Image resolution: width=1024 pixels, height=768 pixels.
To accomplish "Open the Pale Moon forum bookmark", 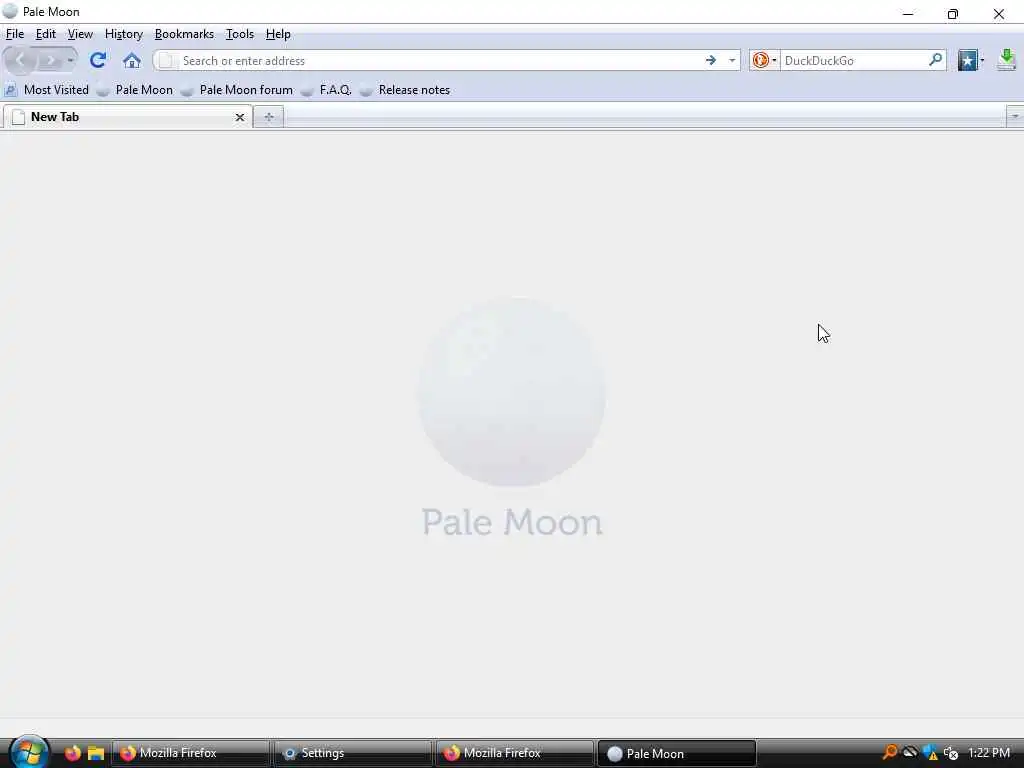I will 237,90.
